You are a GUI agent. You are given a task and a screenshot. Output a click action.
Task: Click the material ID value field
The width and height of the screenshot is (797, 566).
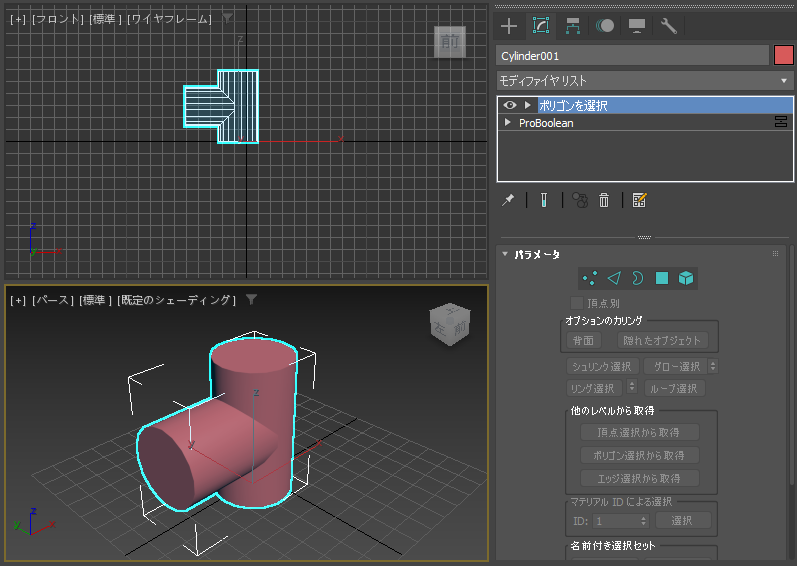point(616,521)
